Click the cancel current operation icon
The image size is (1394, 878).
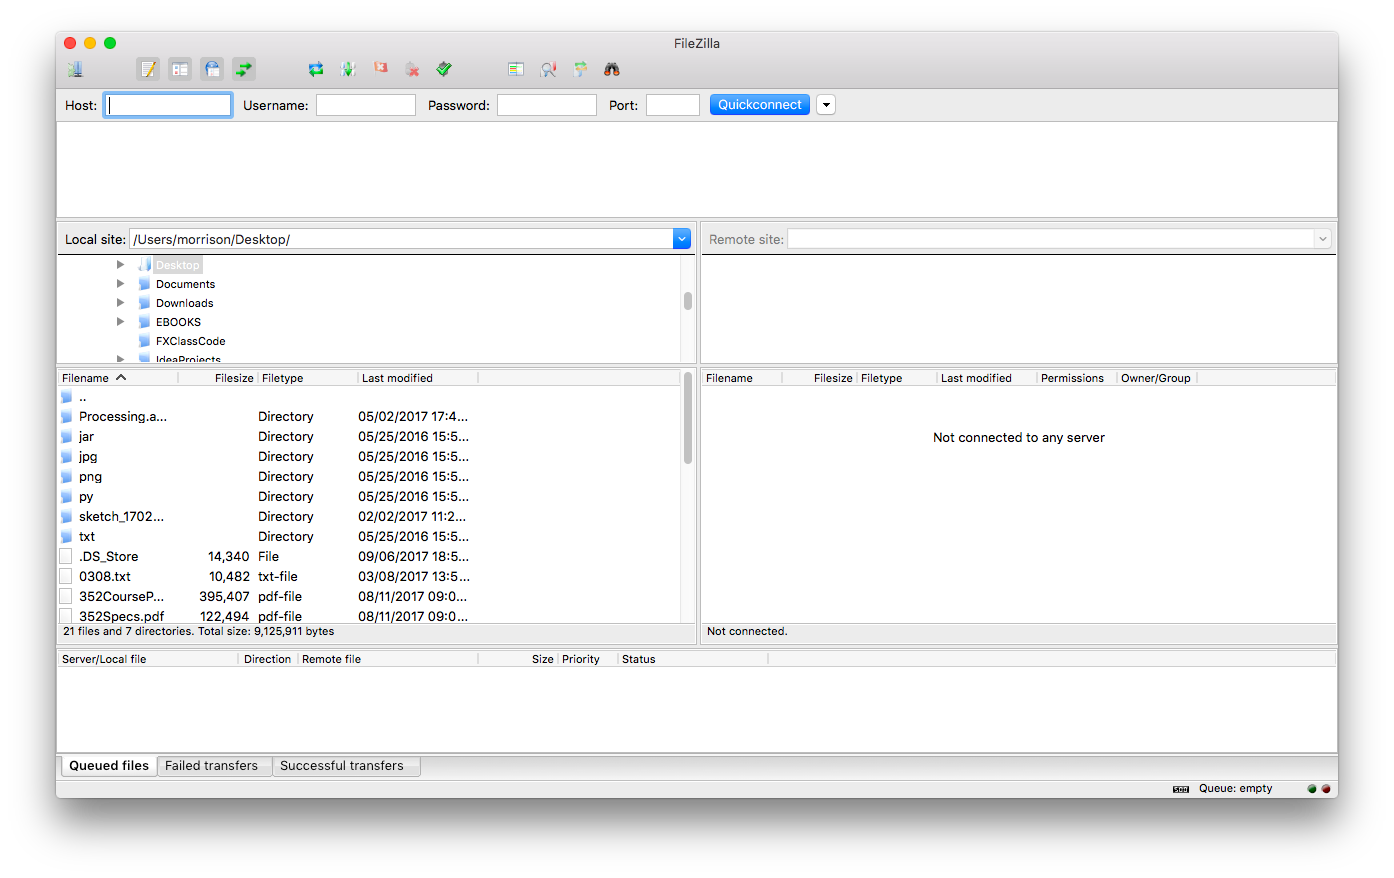pyautogui.click(x=380, y=68)
